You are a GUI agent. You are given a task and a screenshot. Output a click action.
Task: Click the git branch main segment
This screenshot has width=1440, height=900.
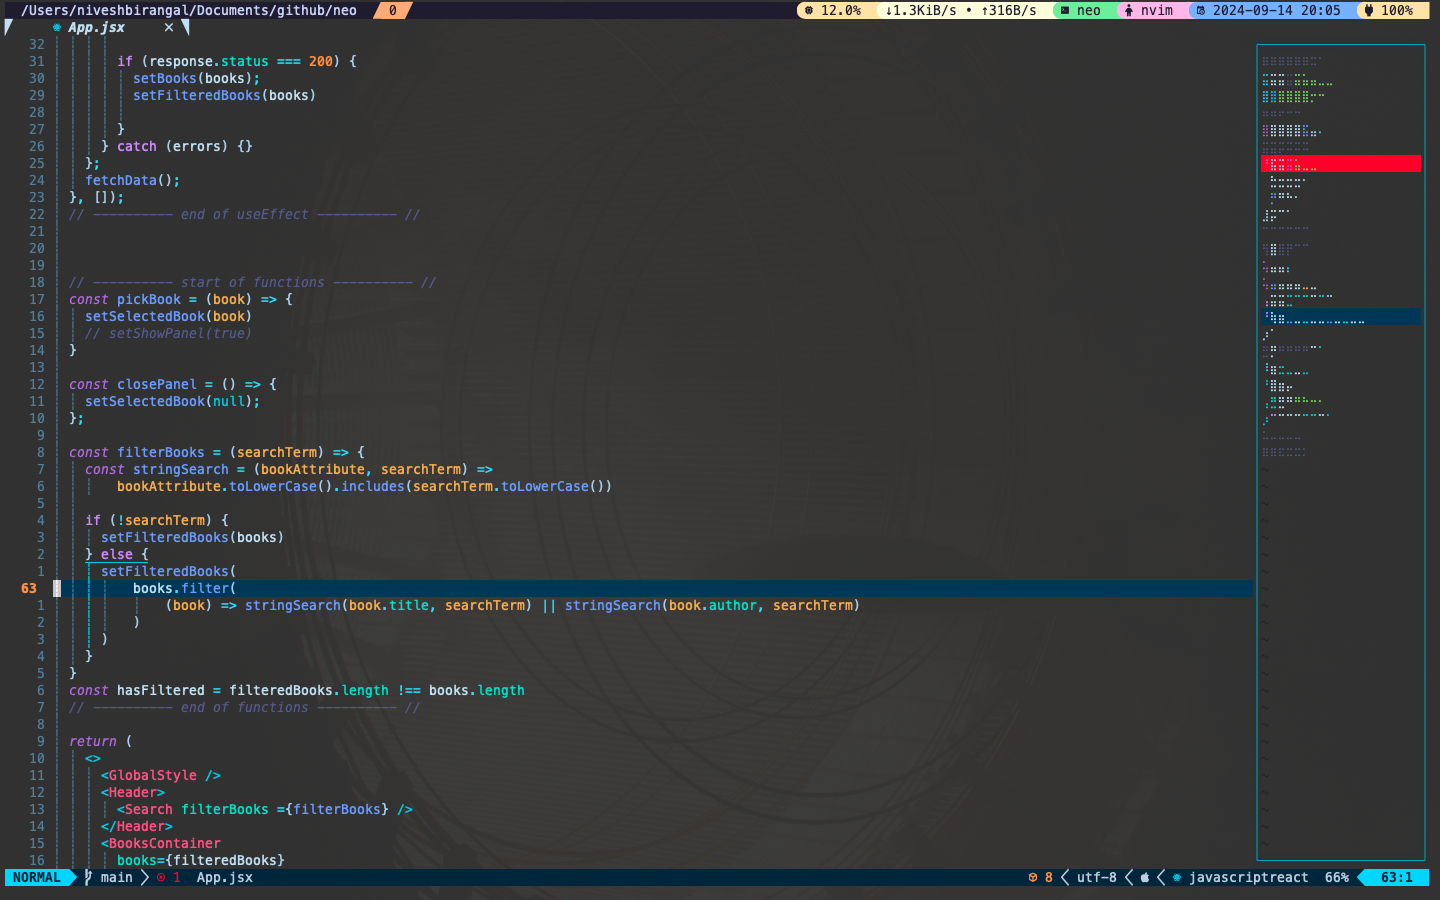pyautogui.click(x=109, y=878)
